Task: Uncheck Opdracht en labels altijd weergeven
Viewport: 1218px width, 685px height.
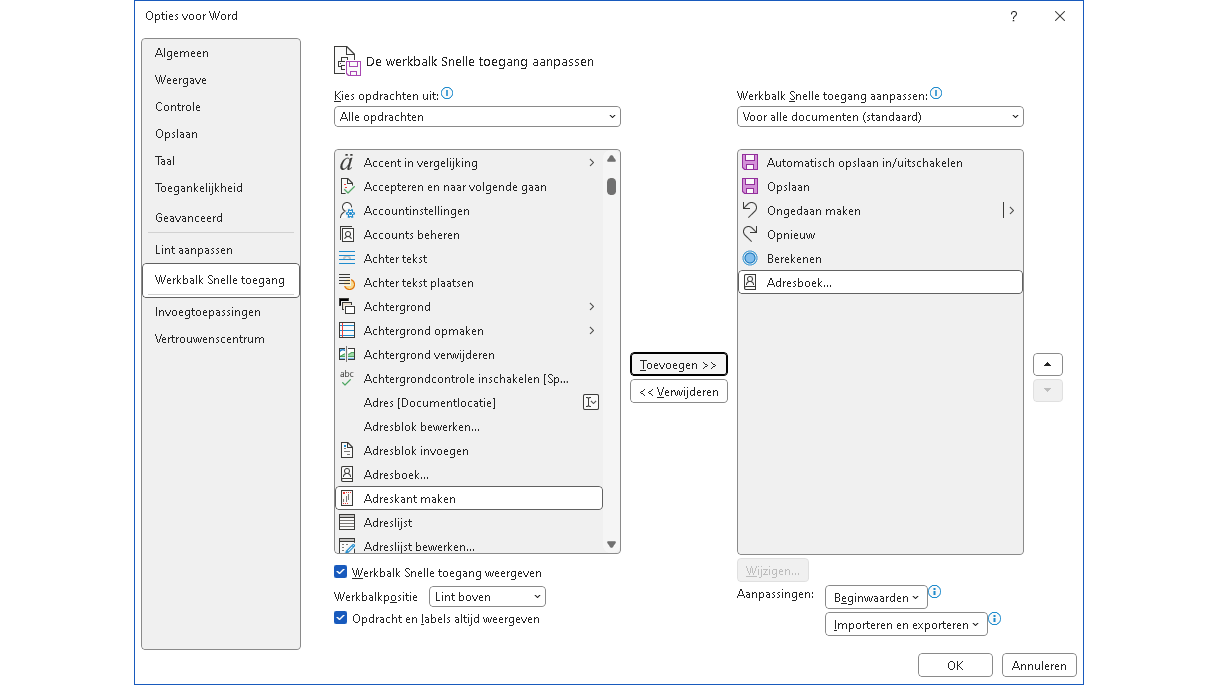Action: (341, 619)
